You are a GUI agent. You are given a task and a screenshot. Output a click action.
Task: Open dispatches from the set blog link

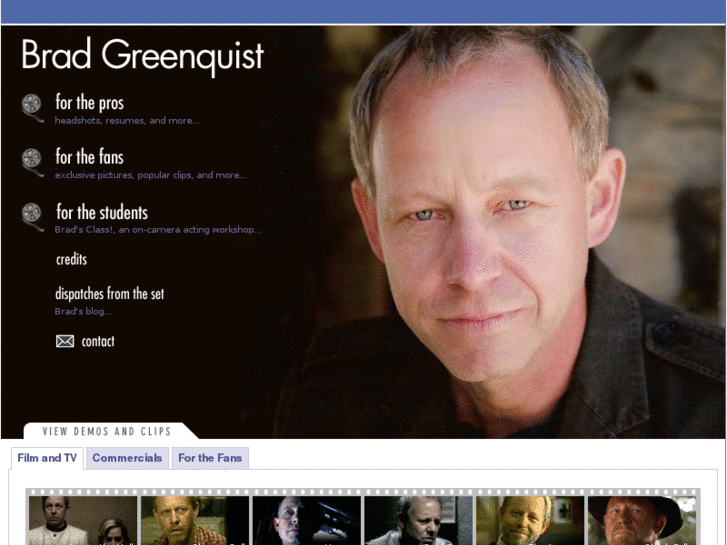[x=109, y=294]
